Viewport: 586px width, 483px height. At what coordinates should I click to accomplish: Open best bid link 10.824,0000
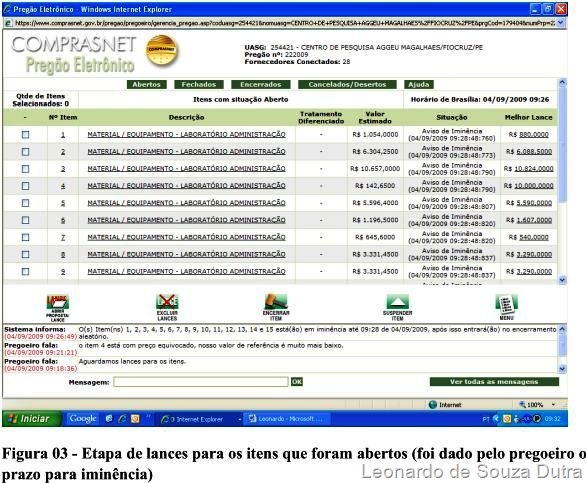tap(534, 169)
